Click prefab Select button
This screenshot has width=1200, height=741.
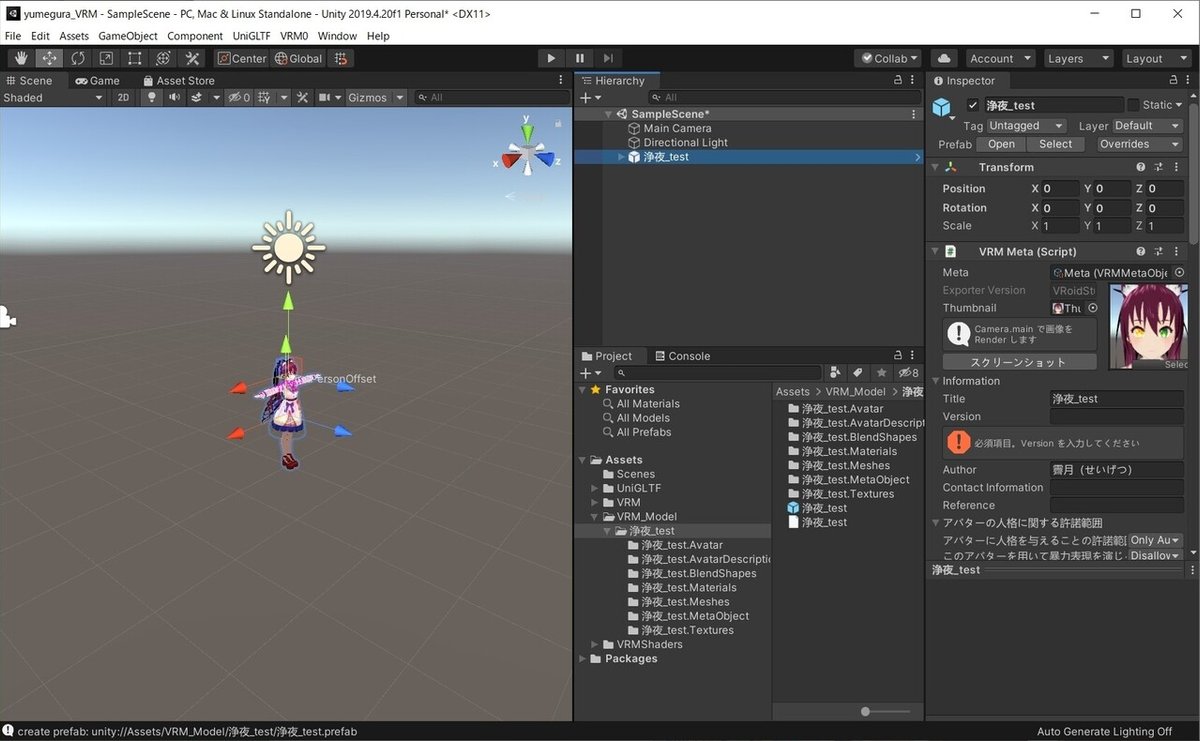pyautogui.click(x=1055, y=144)
